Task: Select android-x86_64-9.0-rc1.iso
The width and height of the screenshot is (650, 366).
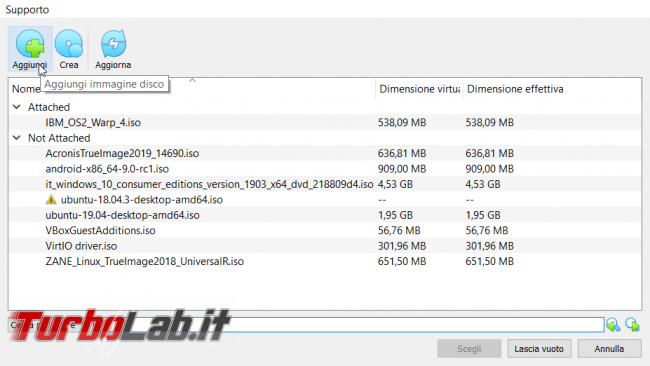Action: [107, 169]
